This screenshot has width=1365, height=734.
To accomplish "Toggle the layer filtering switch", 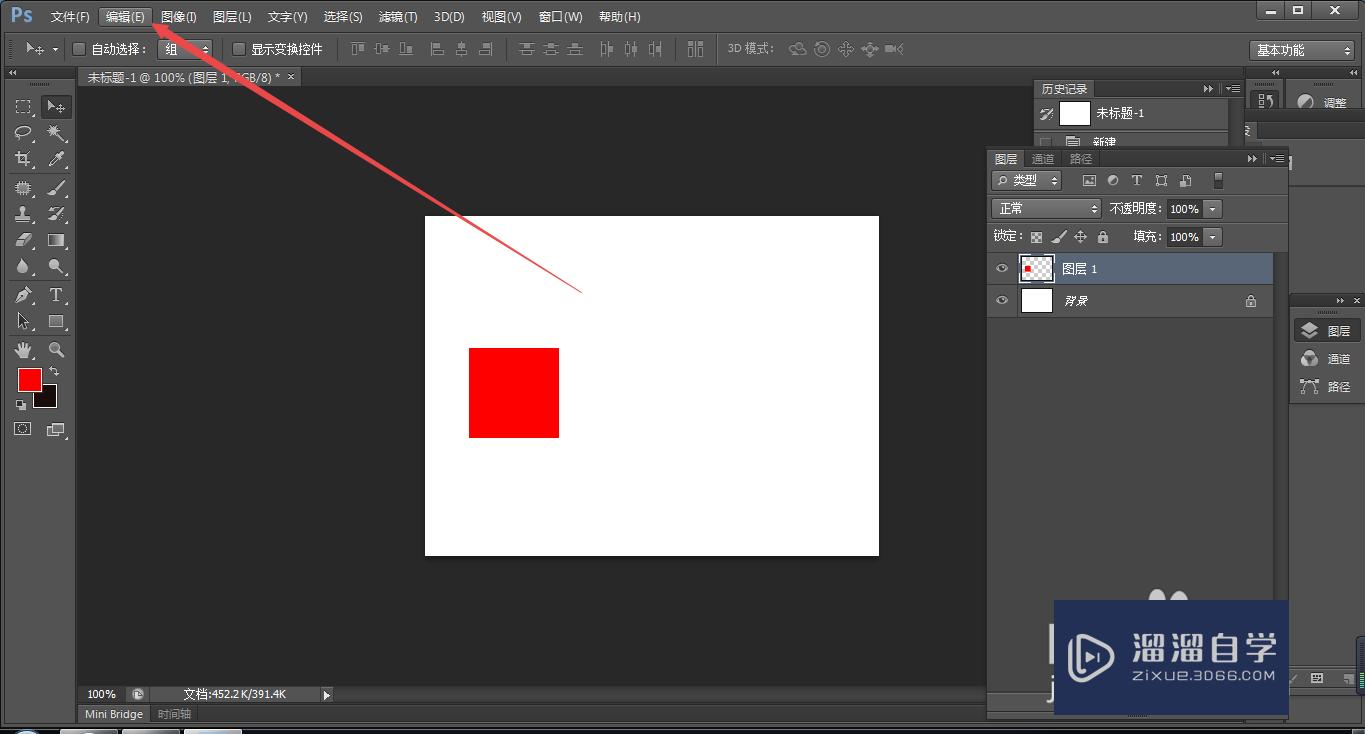I will [1218, 181].
